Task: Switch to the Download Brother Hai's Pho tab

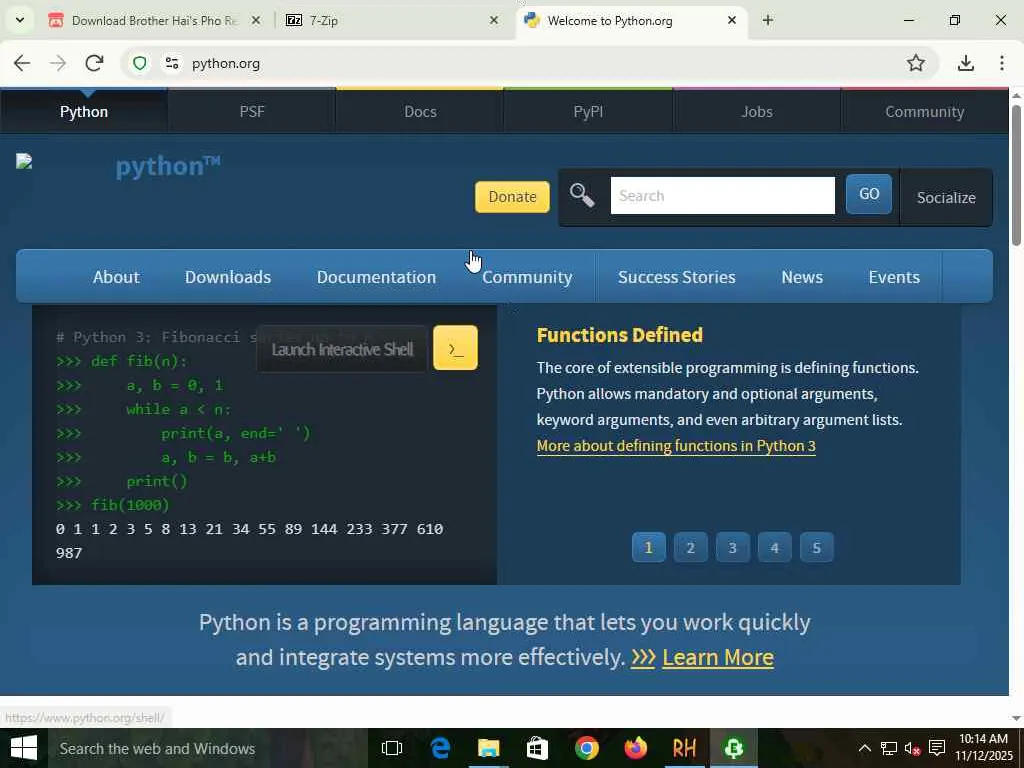Action: coord(155,20)
